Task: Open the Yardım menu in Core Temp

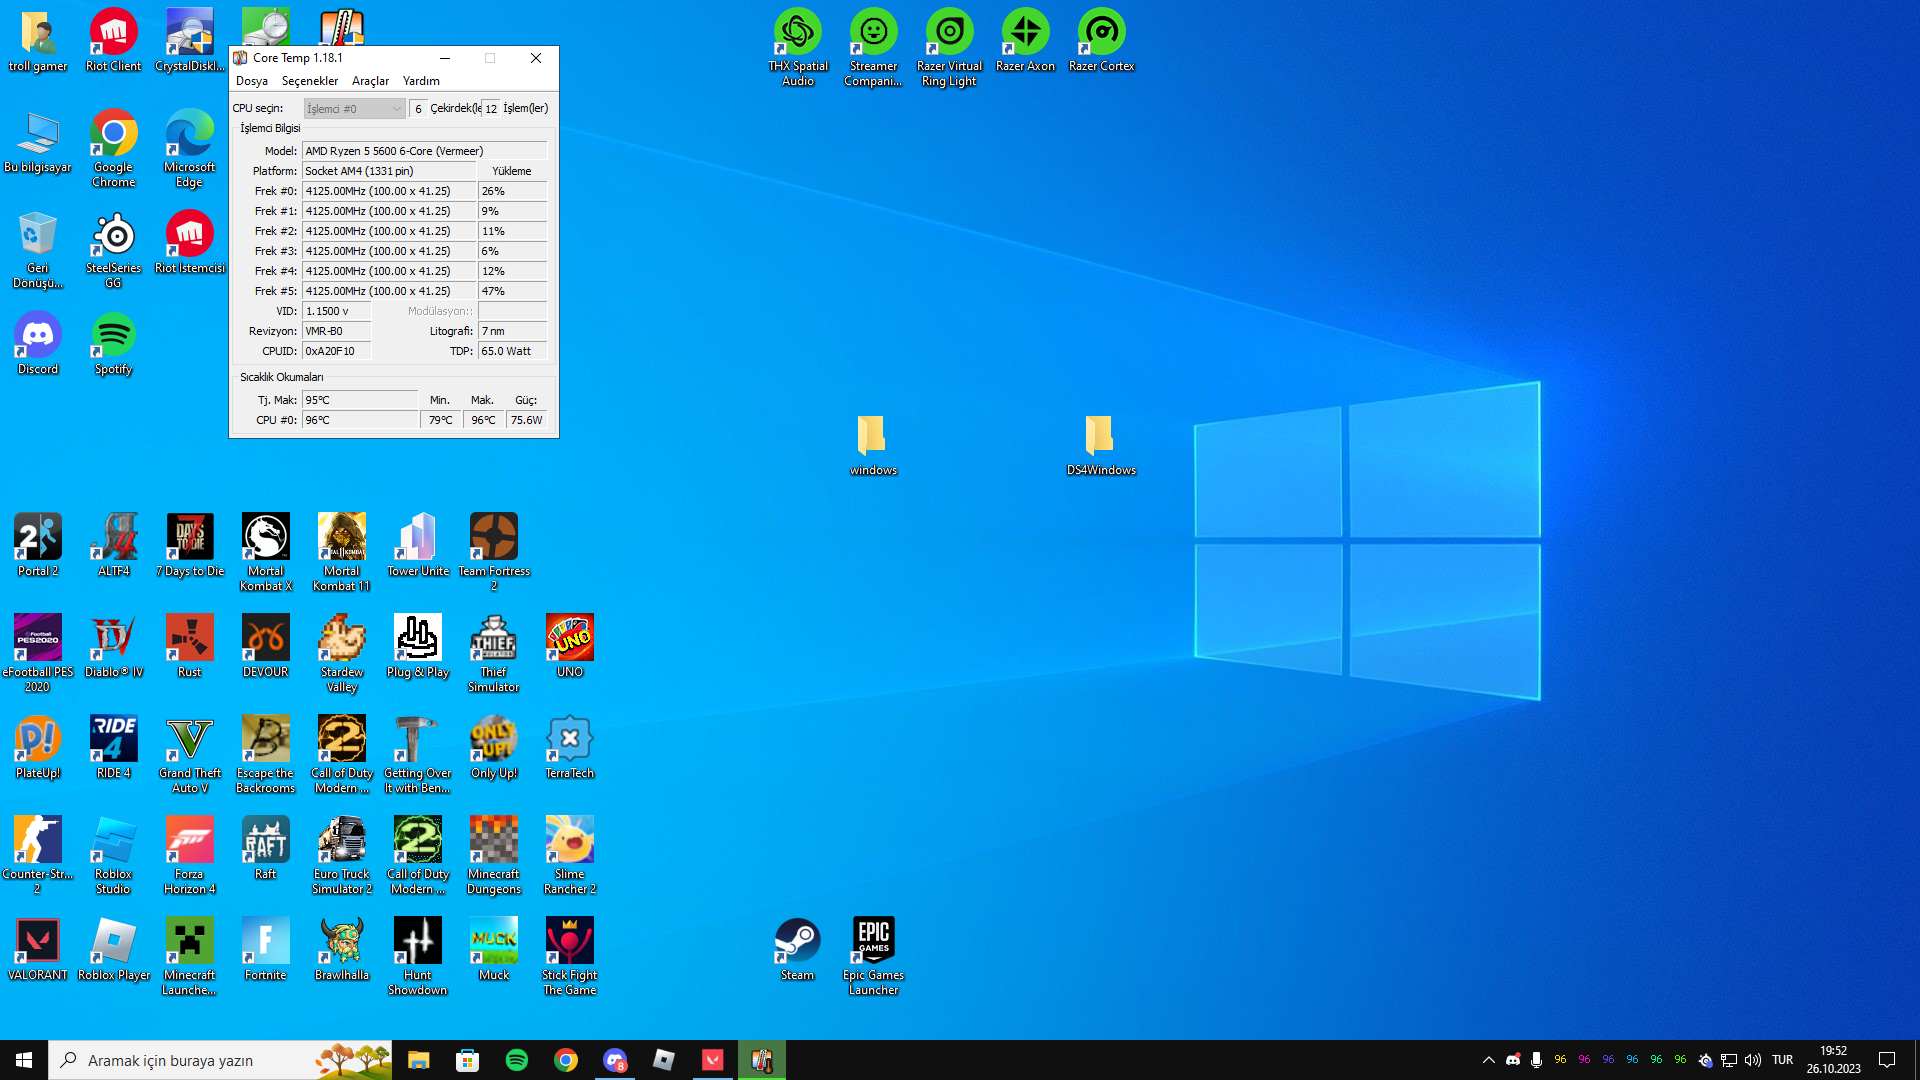Action: tap(421, 81)
